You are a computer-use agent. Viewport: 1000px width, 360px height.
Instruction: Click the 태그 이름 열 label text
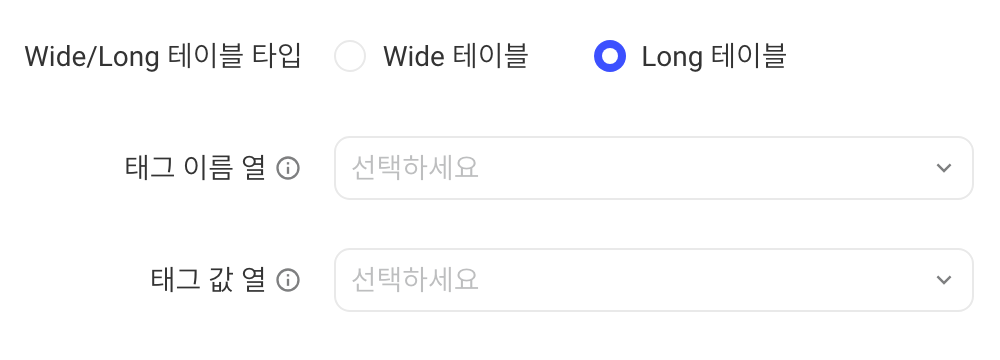(x=195, y=169)
